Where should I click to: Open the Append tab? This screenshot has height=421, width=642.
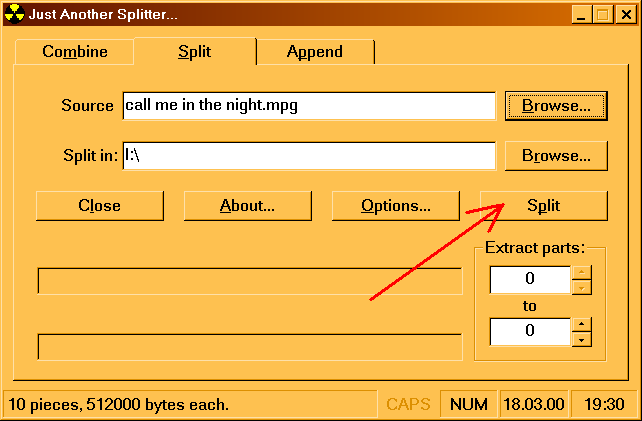click(315, 52)
